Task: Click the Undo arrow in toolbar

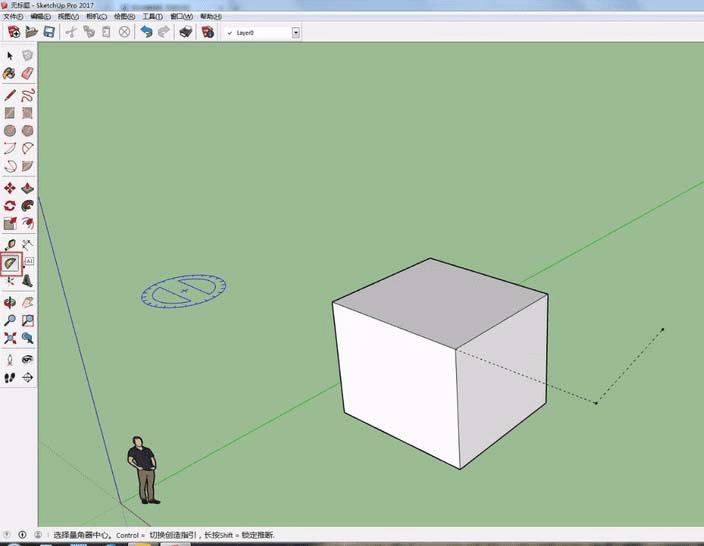Action: click(147, 32)
